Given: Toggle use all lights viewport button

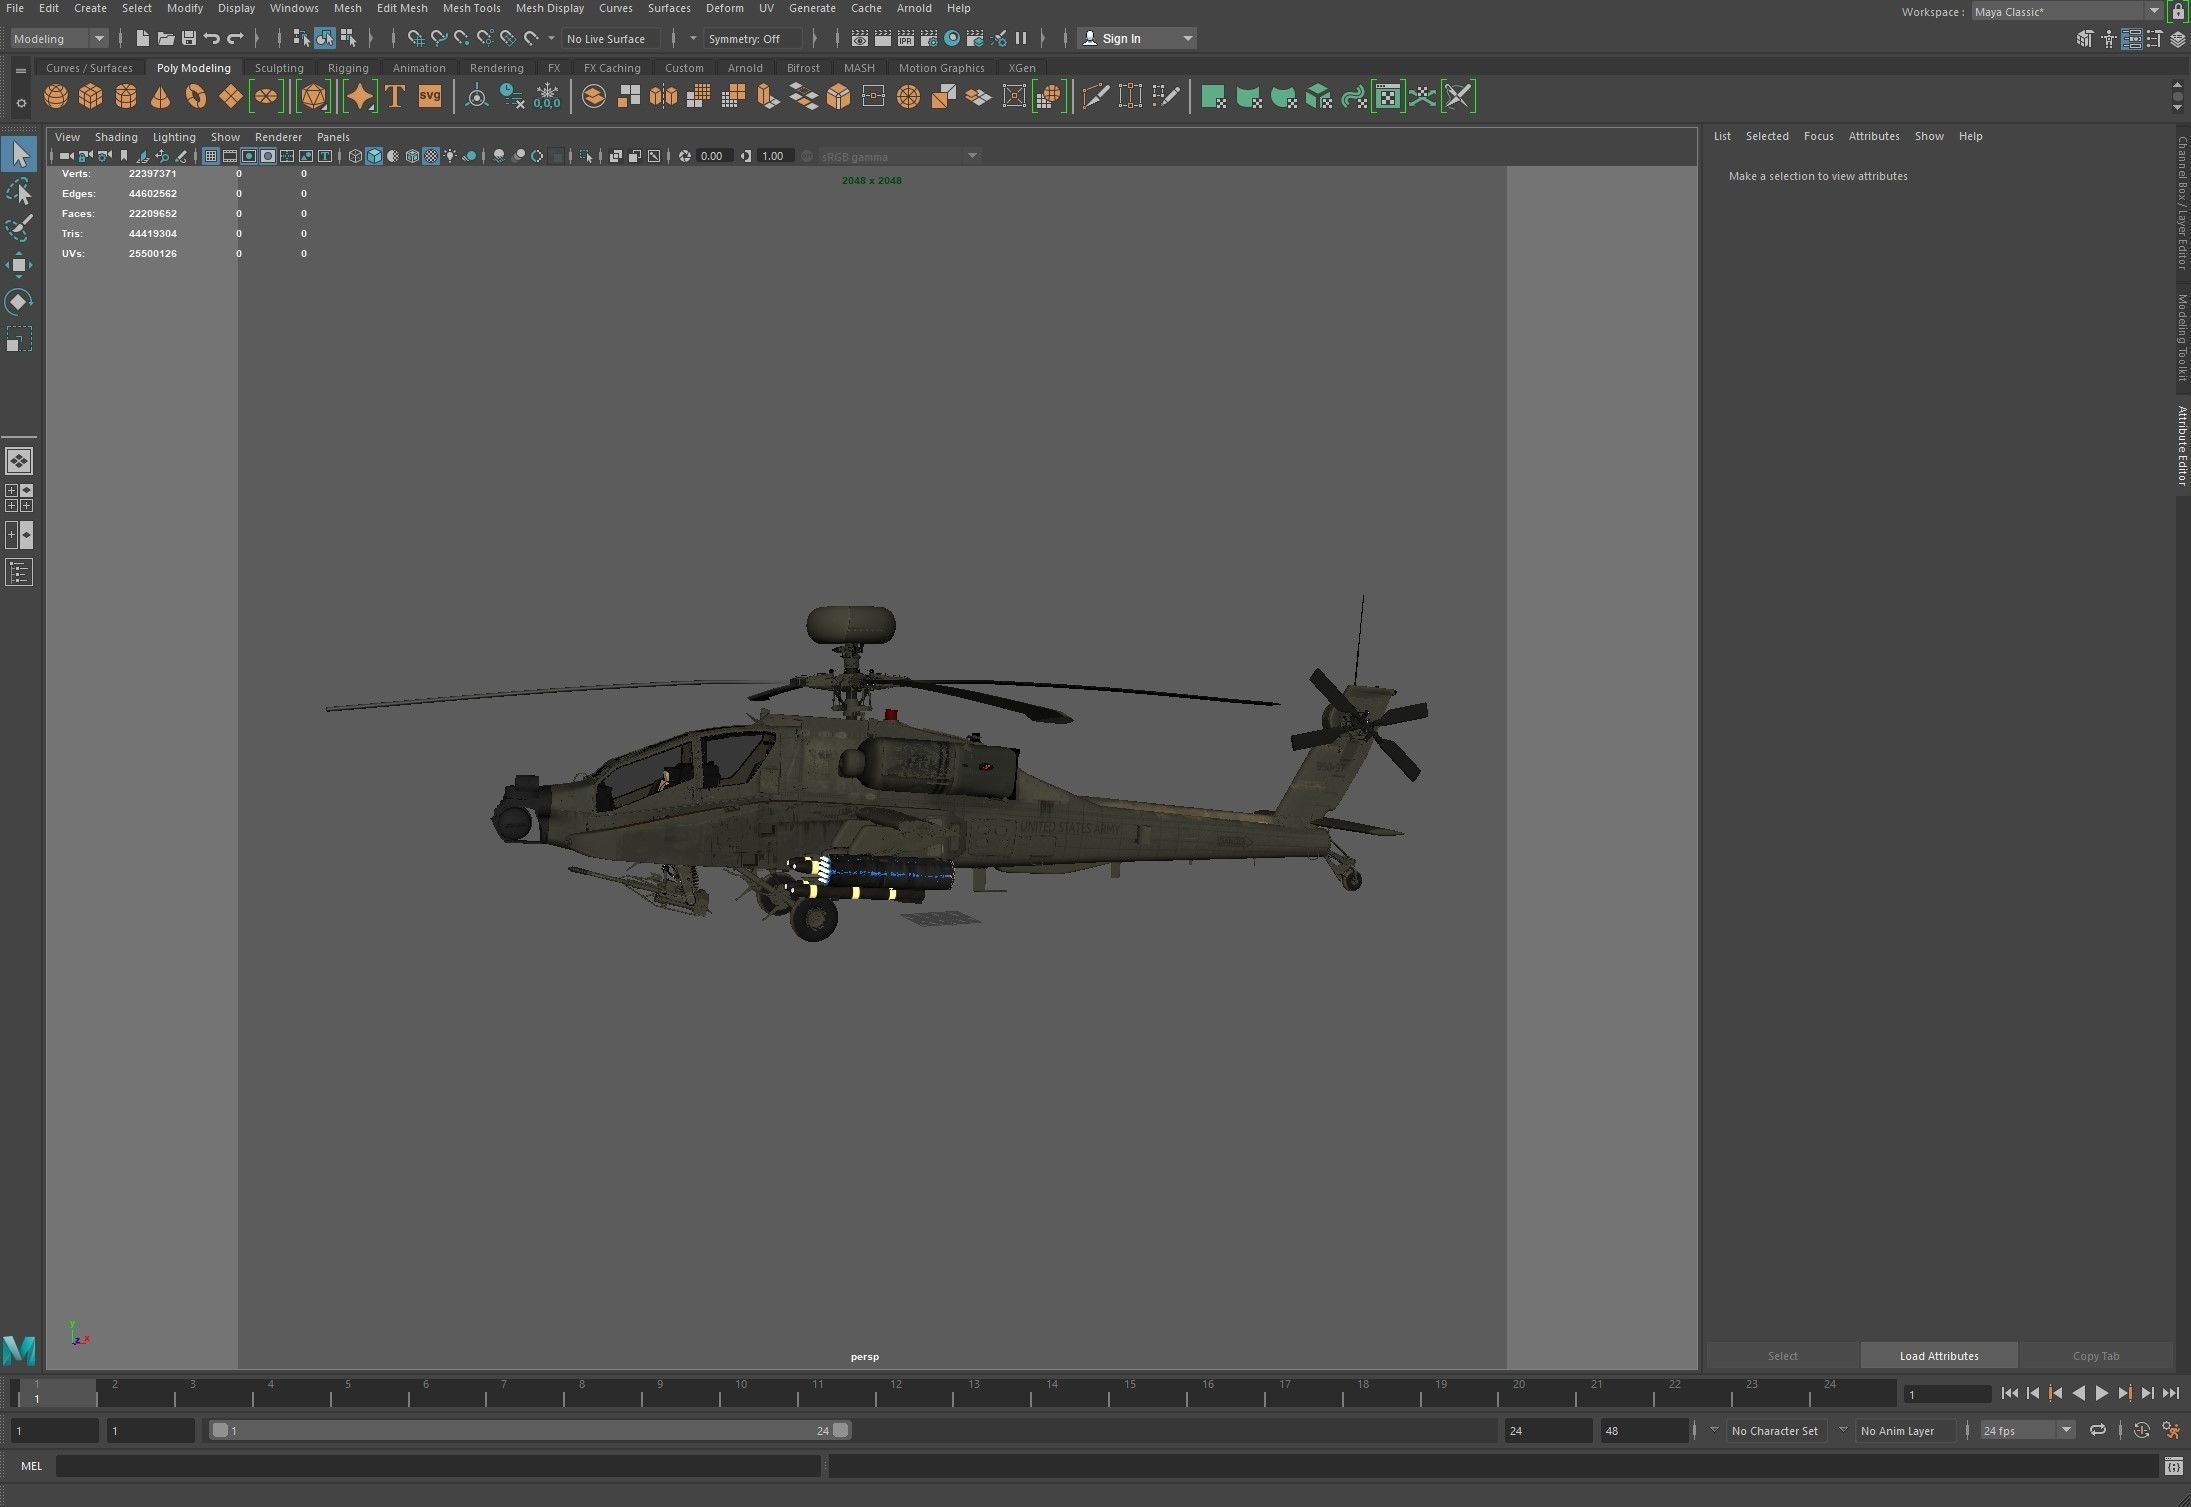Looking at the screenshot, I should point(450,156).
